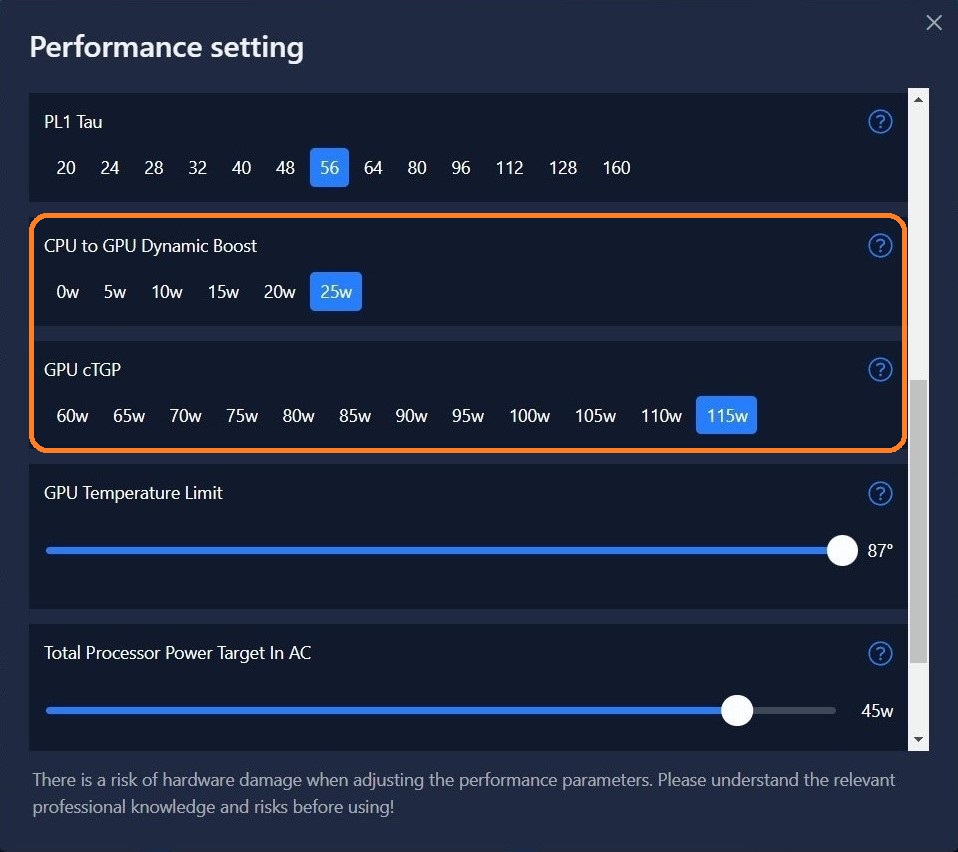The width and height of the screenshot is (958, 852).
Task: Click the GPU Temperature Limit slider handle
Action: click(843, 550)
